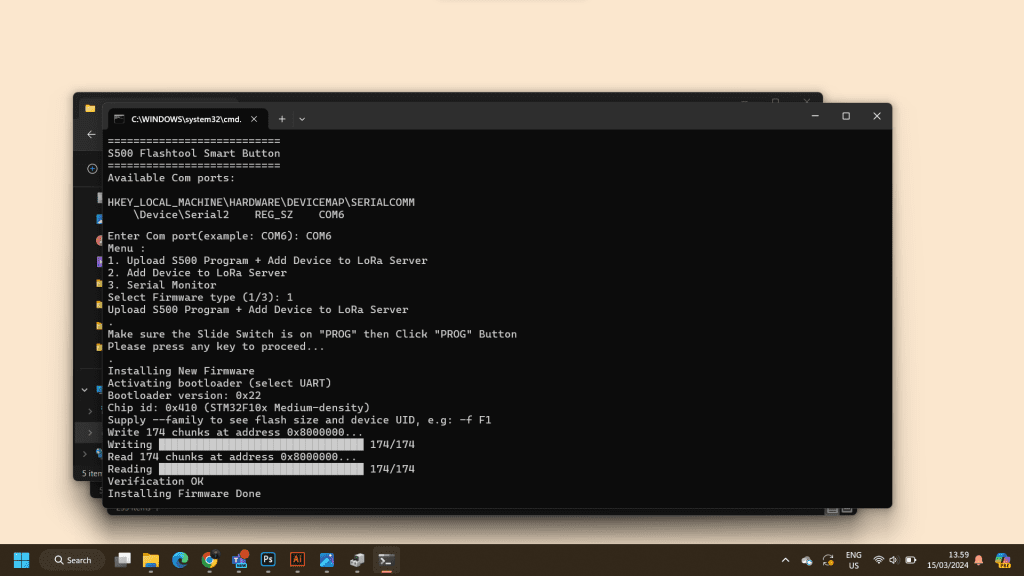Open the ENG US language switcher
Screen dimensions: 1024x576
tap(853, 560)
